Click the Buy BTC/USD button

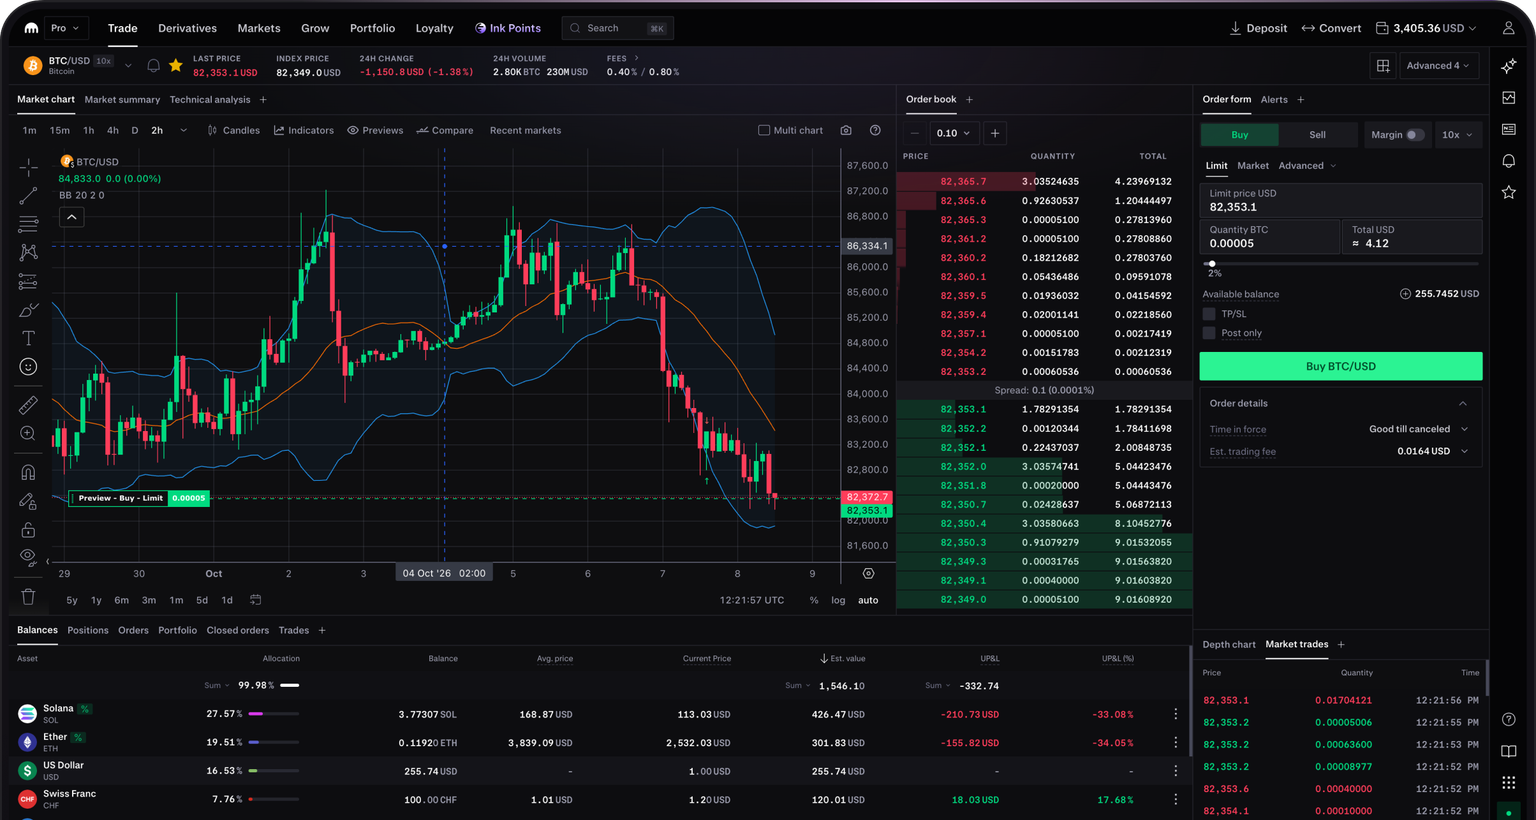tap(1341, 366)
